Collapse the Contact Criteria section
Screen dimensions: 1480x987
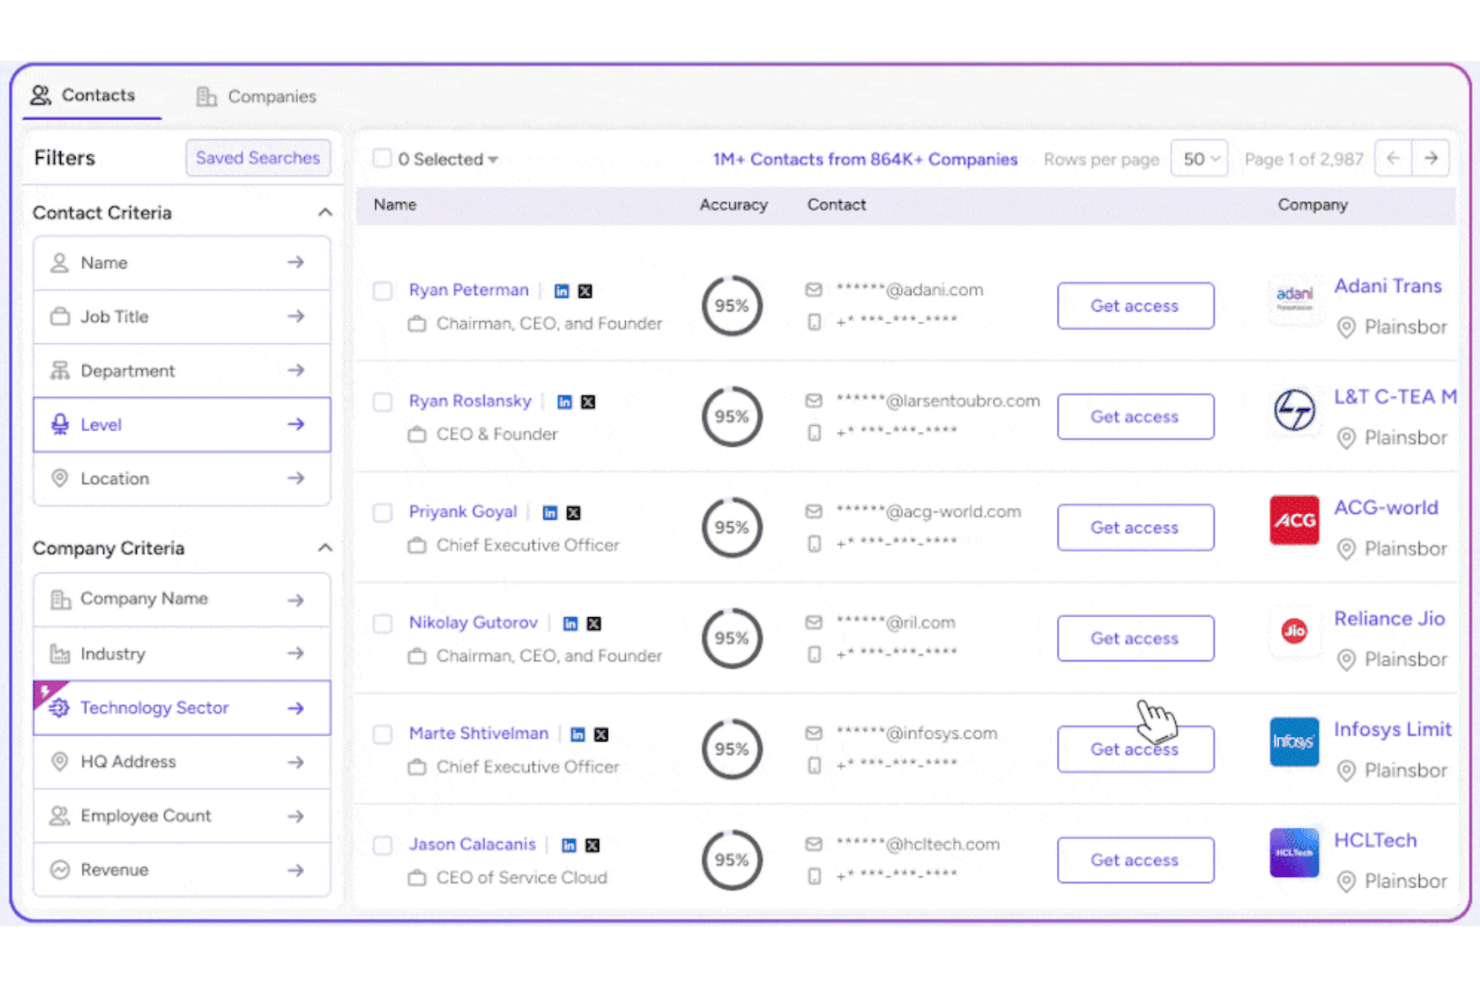[325, 212]
